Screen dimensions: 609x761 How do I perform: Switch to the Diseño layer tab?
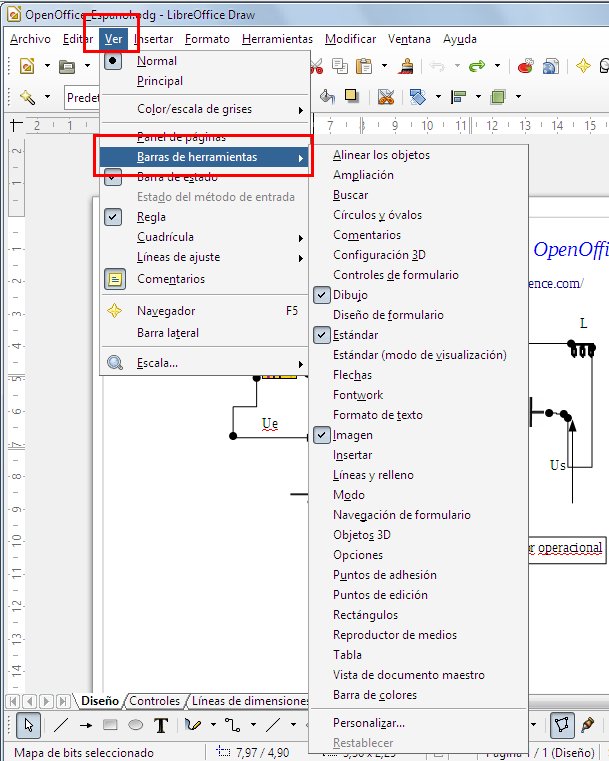pyautogui.click(x=100, y=701)
